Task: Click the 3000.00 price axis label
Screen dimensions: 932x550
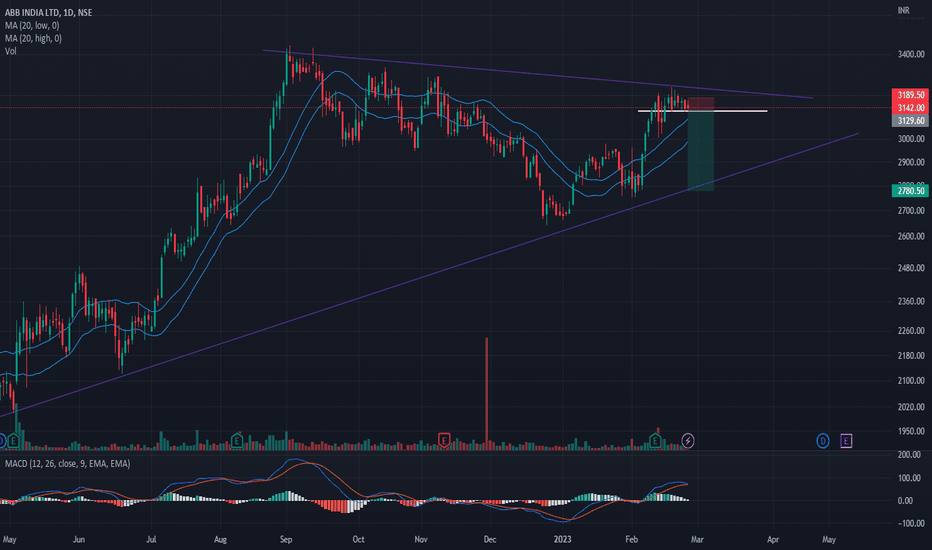Action: [x=911, y=139]
